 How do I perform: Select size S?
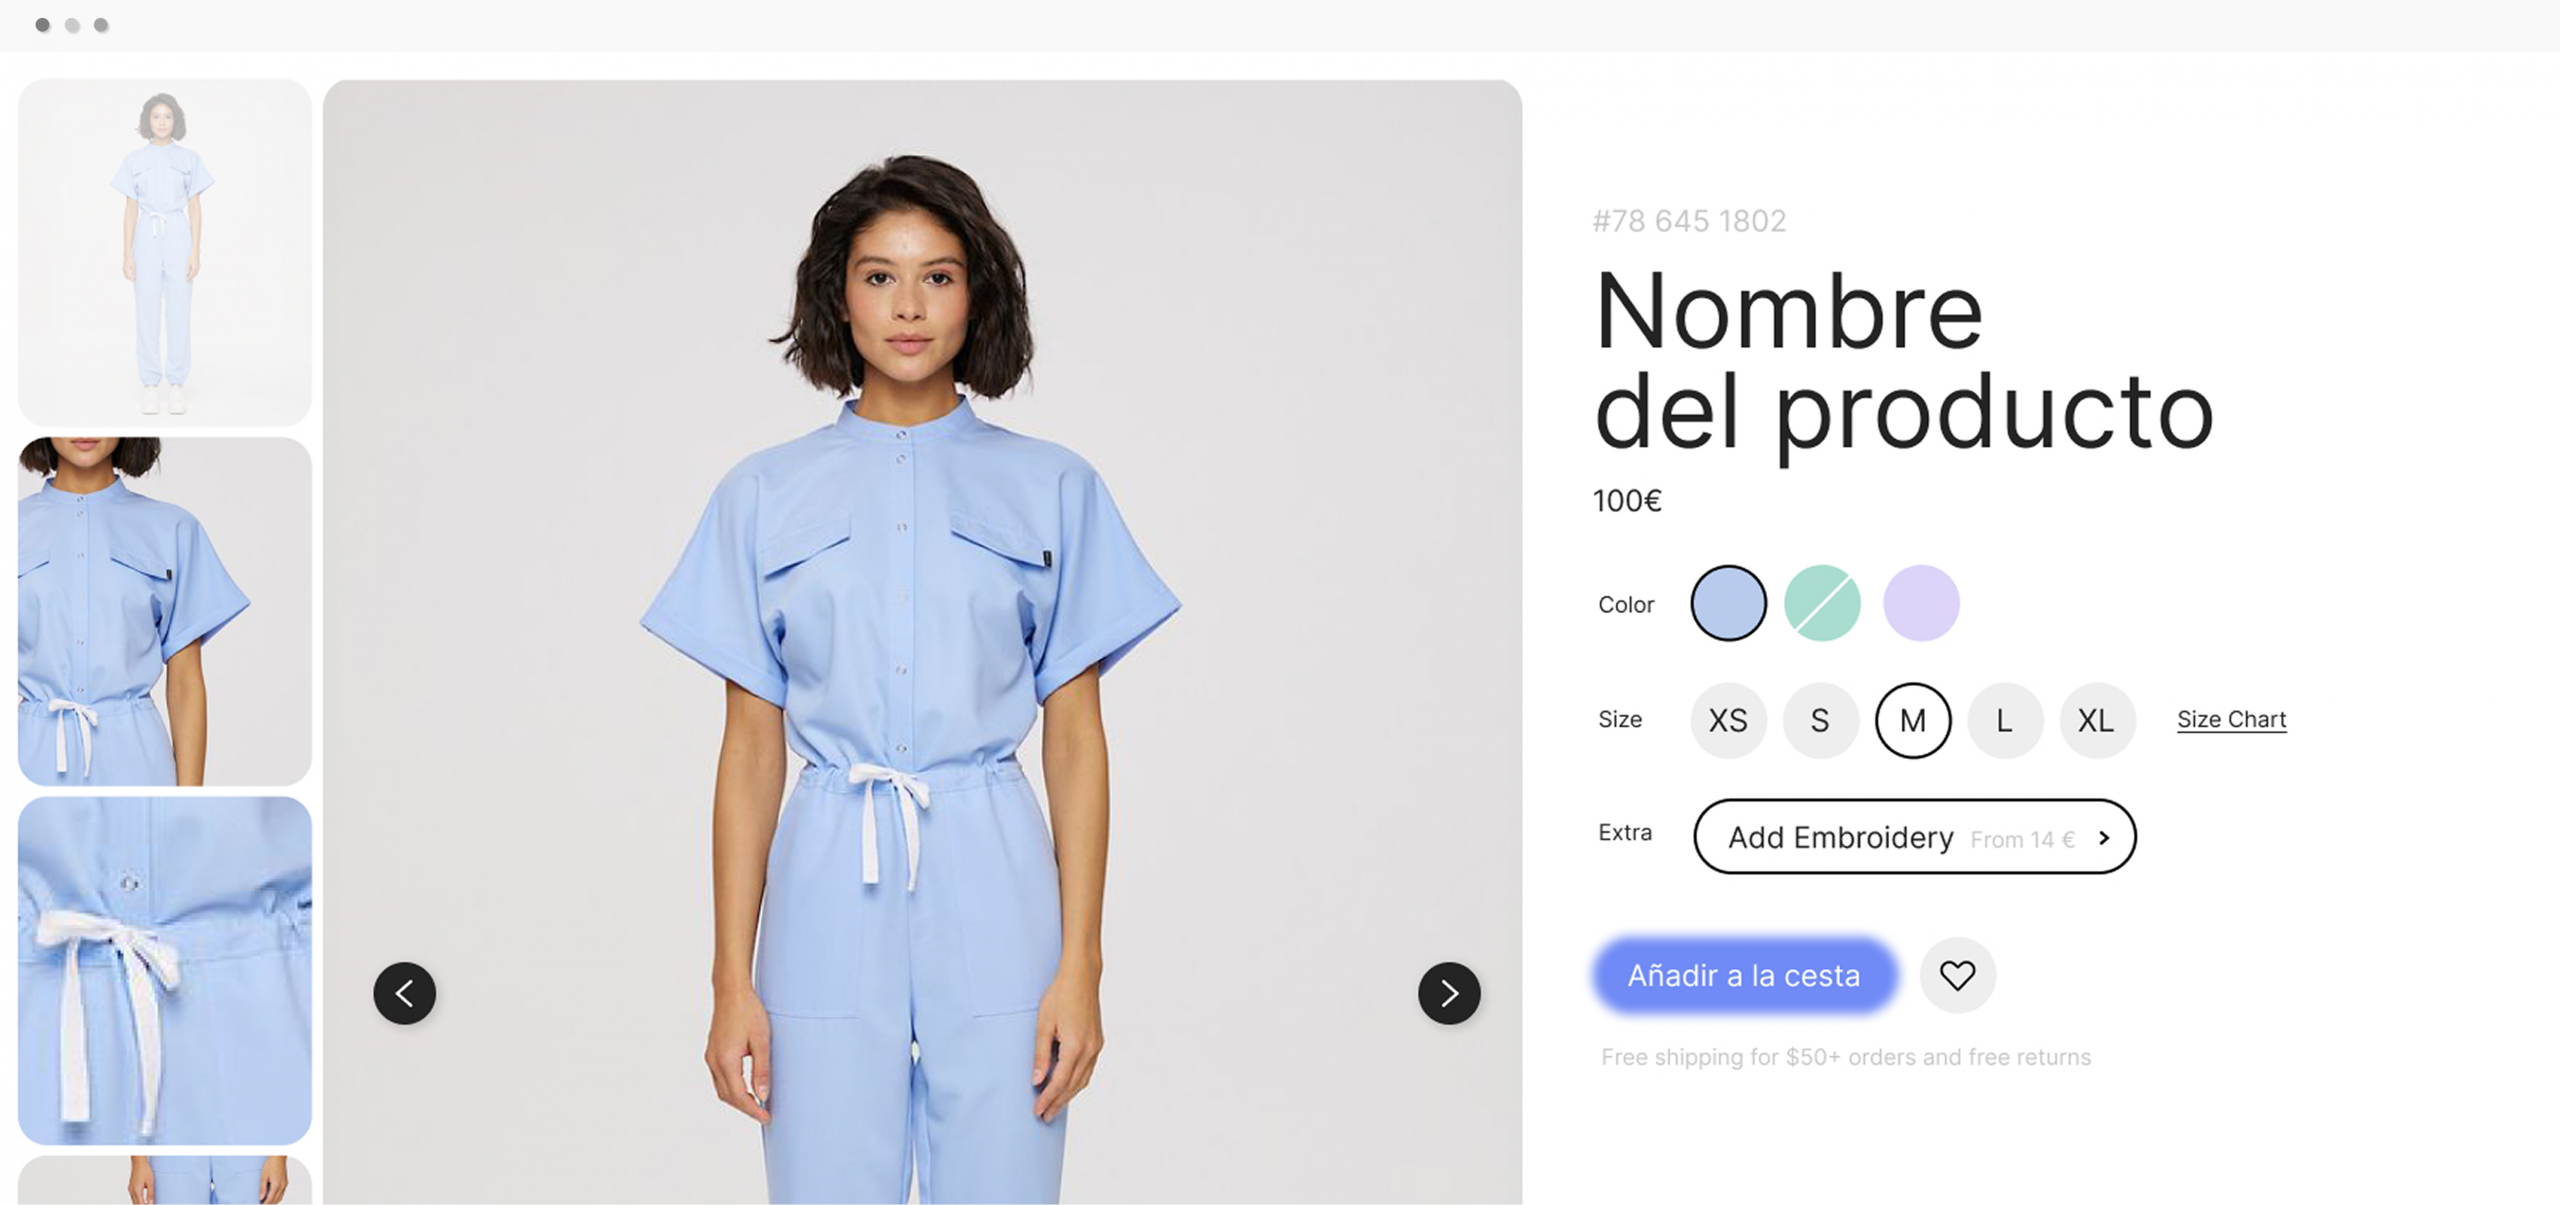click(x=1820, y=720)
